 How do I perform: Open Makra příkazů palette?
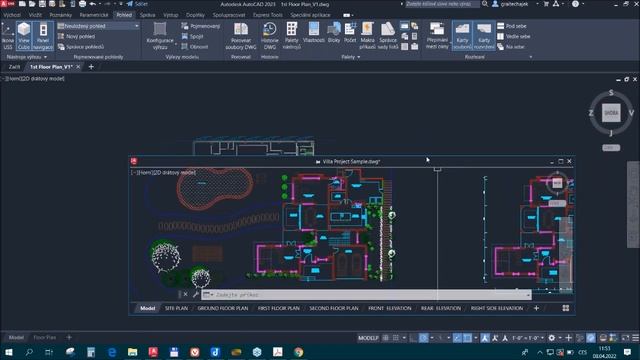tap(367, 36)
